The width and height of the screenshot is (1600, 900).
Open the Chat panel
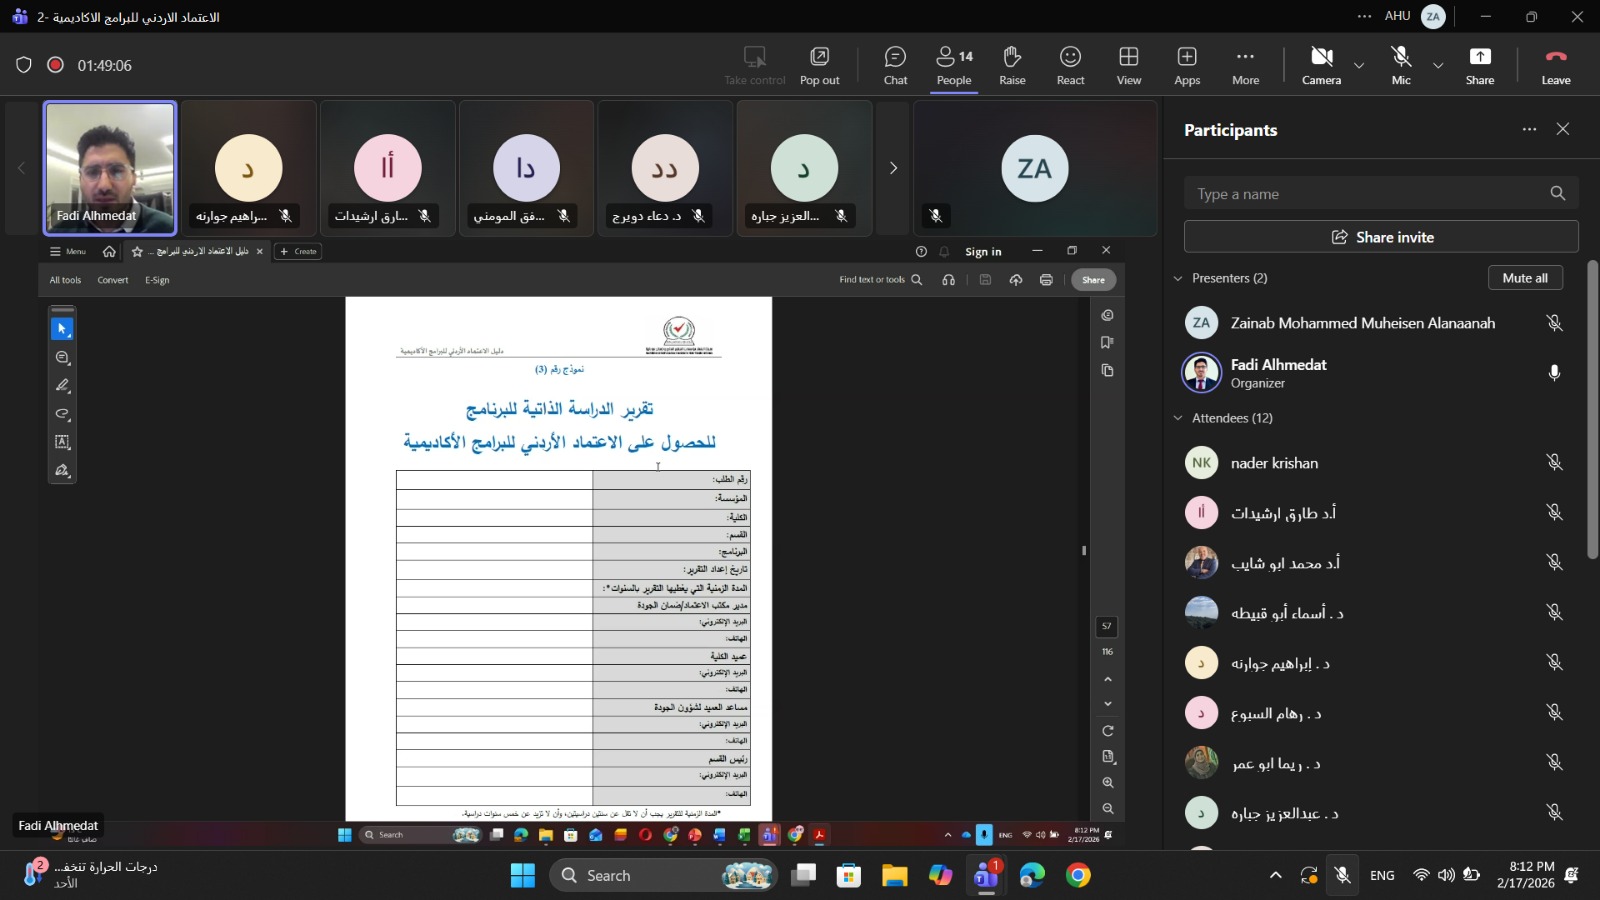point(895,65)
